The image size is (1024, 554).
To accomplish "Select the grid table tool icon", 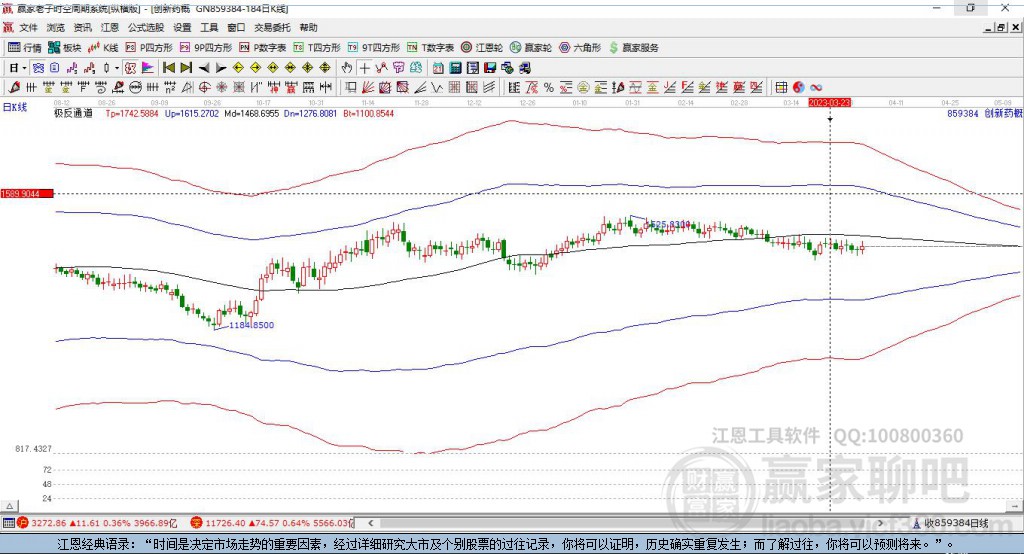I will point(781,87).
